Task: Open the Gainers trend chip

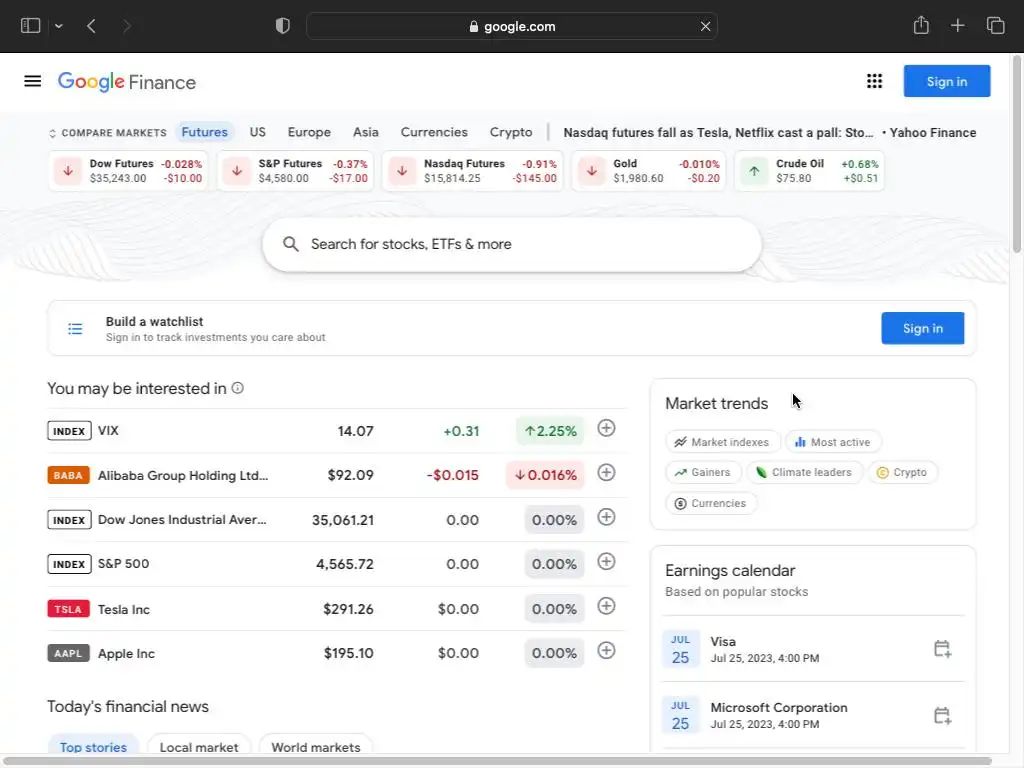Action: tap(703, 472)
